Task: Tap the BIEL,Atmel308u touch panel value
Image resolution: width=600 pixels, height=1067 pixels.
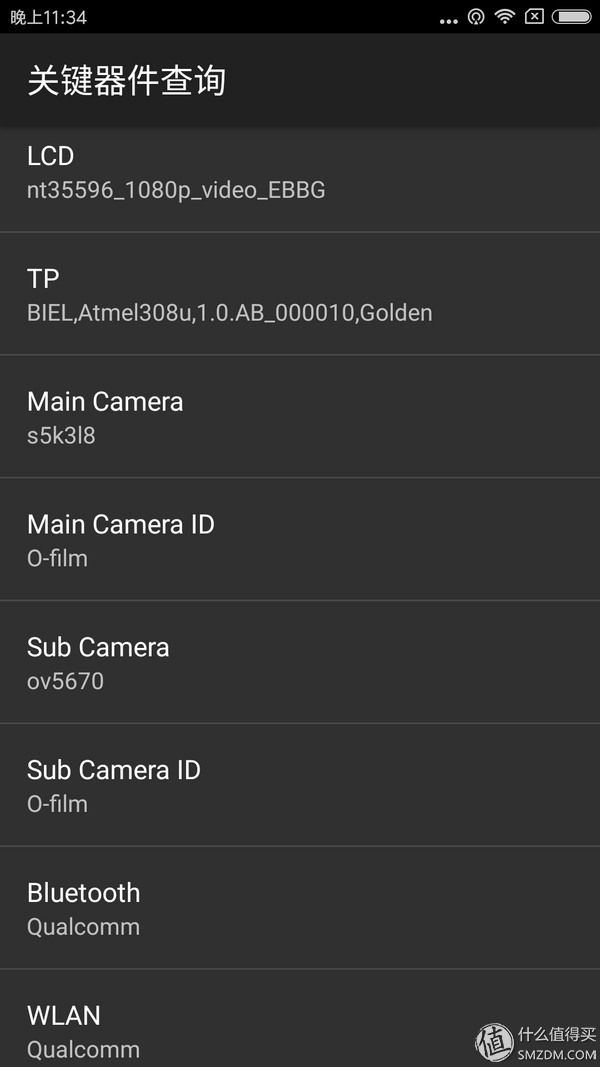Action: (229, 313)
